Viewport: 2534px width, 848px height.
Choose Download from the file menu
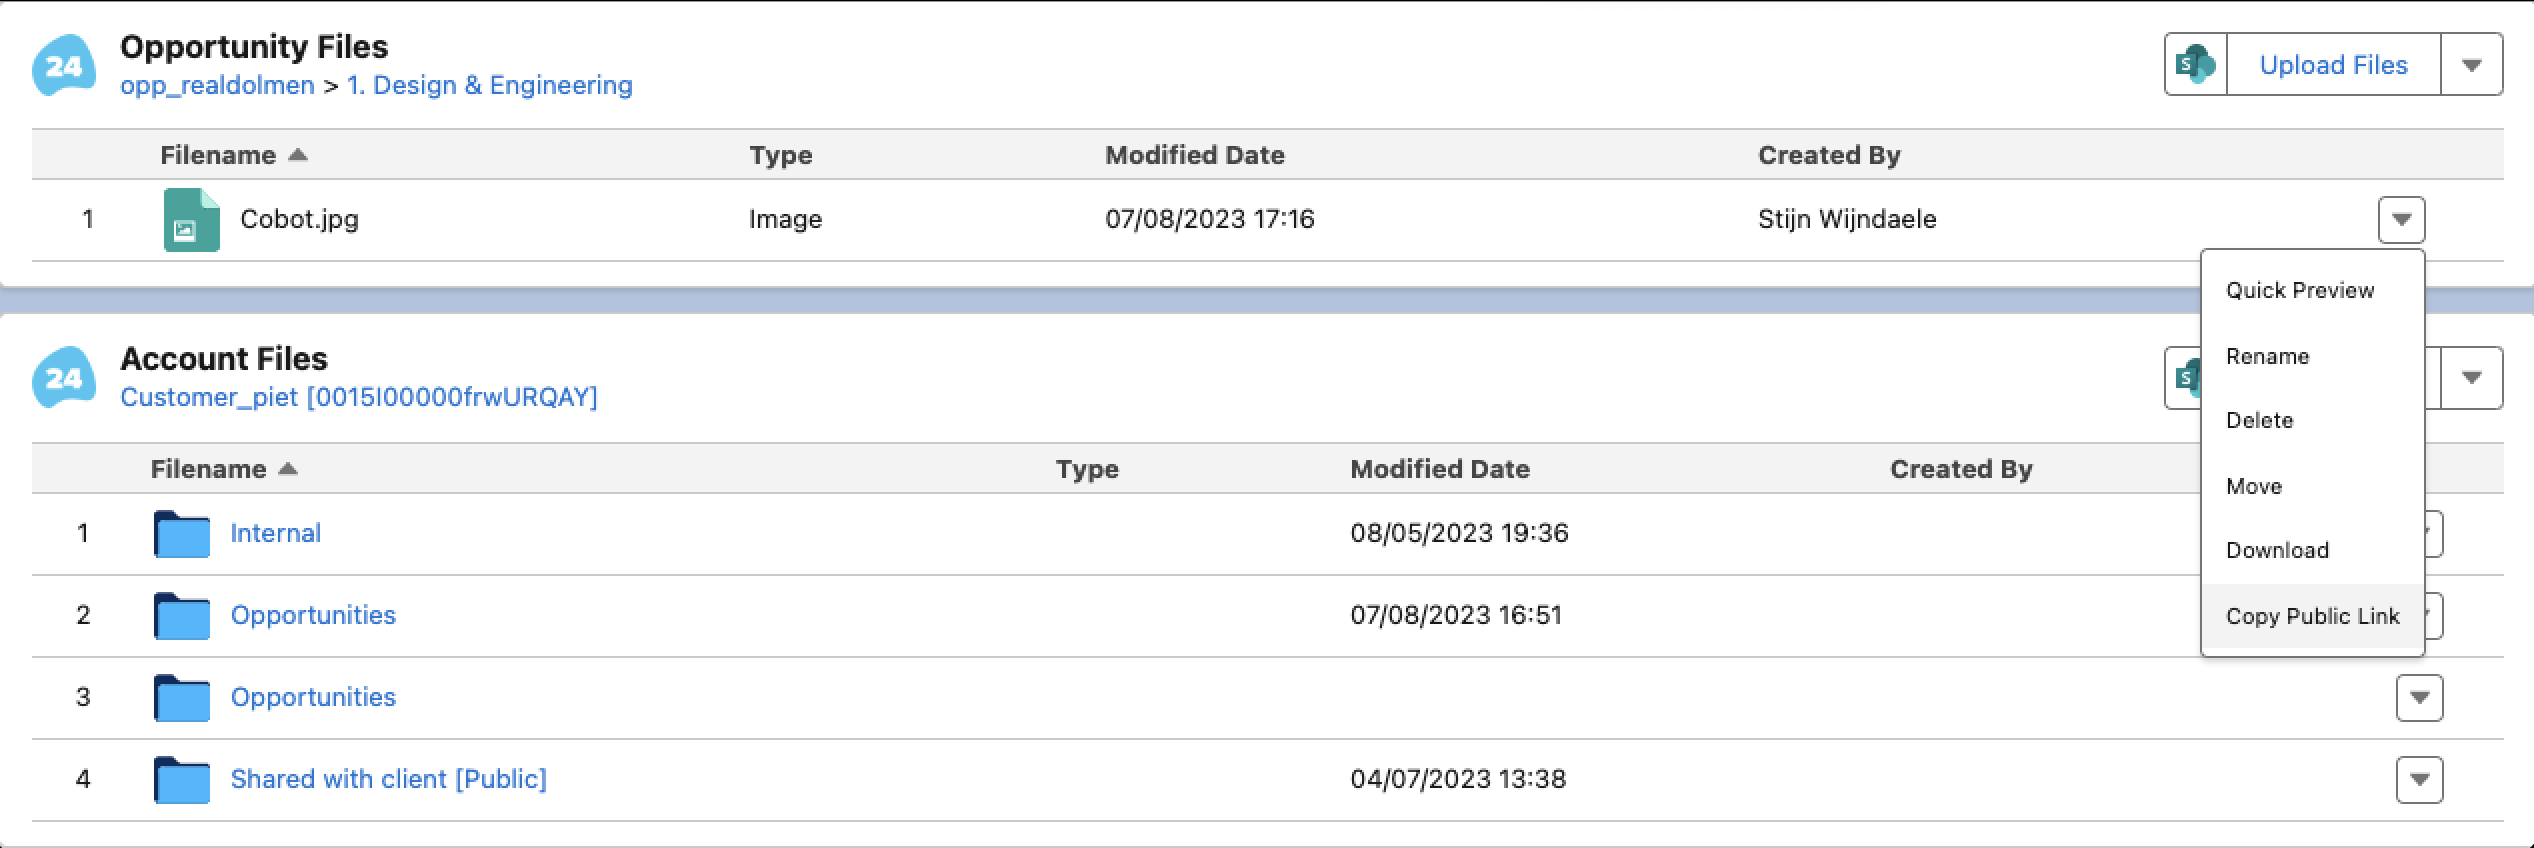pyautogui.click(x=2277, y=551)
